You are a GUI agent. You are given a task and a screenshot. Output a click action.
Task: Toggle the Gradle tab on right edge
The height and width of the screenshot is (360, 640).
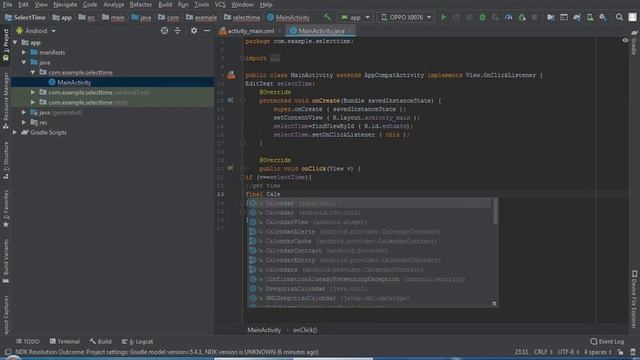coord(634,42)
